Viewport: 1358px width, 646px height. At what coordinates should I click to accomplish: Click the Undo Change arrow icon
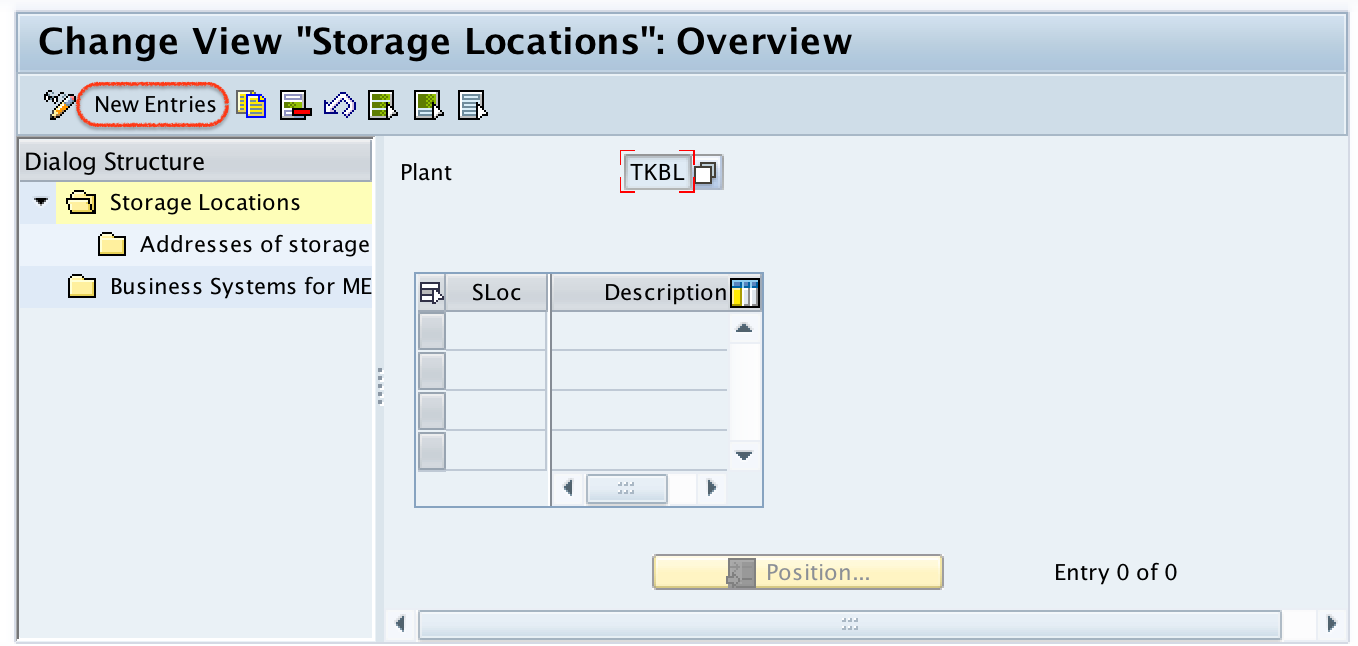[x=341, y=104]
